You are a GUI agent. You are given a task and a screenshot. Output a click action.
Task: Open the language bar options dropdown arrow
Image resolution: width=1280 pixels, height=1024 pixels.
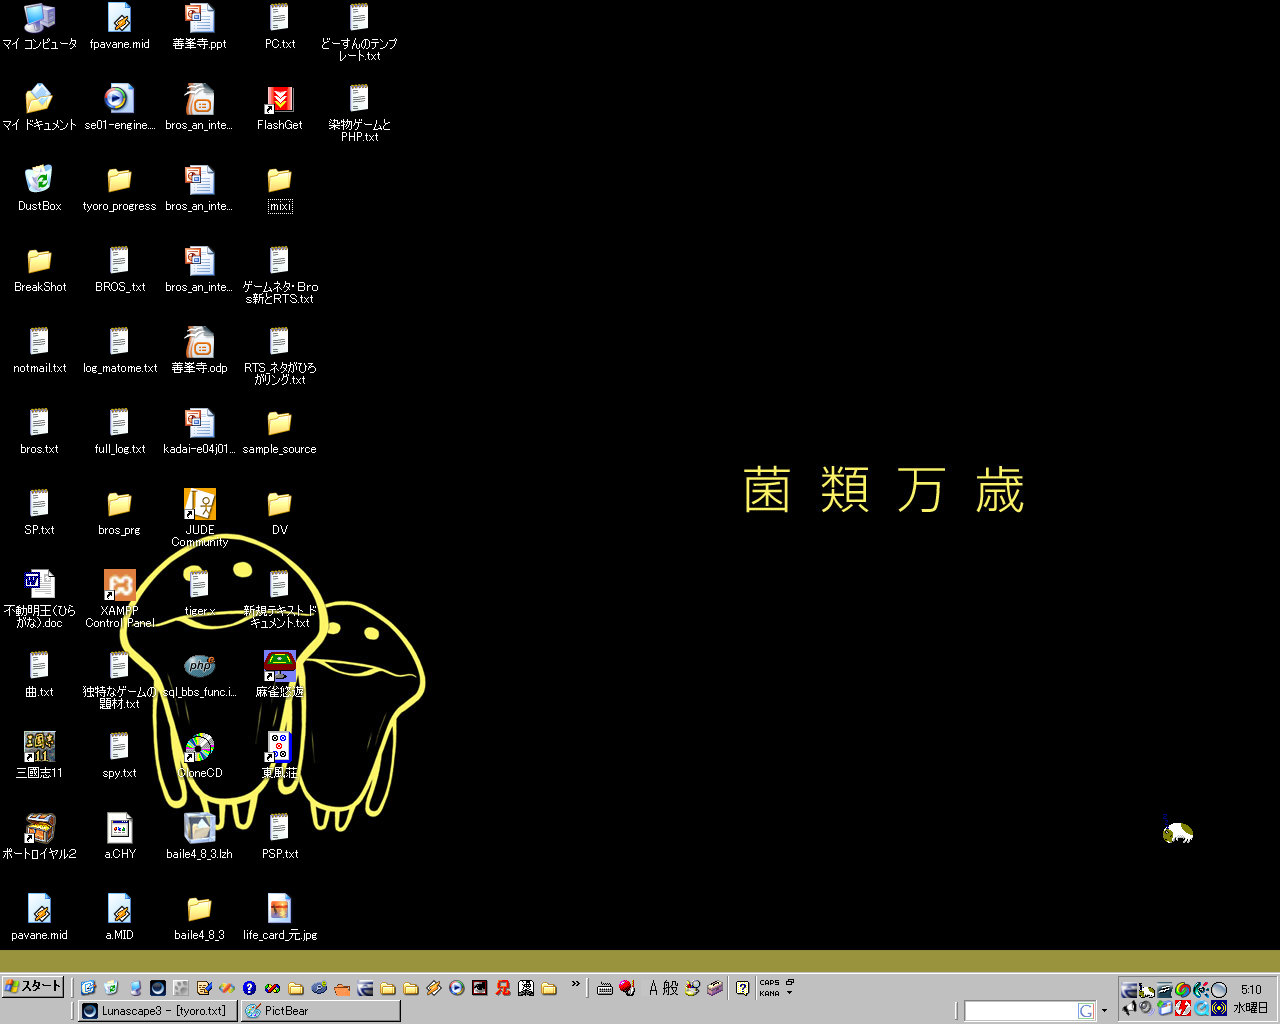click(790, 993)
